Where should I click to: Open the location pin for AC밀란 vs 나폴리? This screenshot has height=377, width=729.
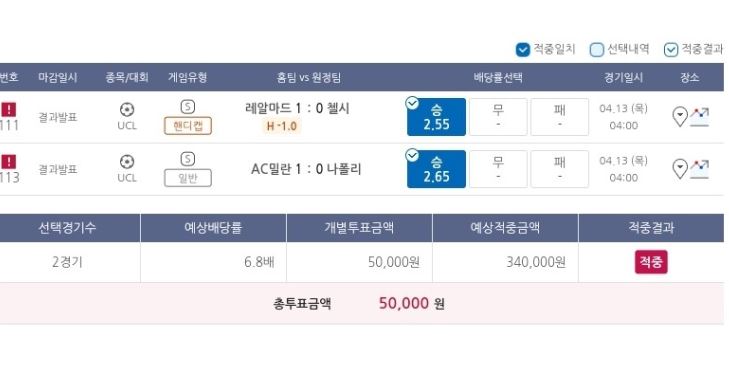[680, 169]
